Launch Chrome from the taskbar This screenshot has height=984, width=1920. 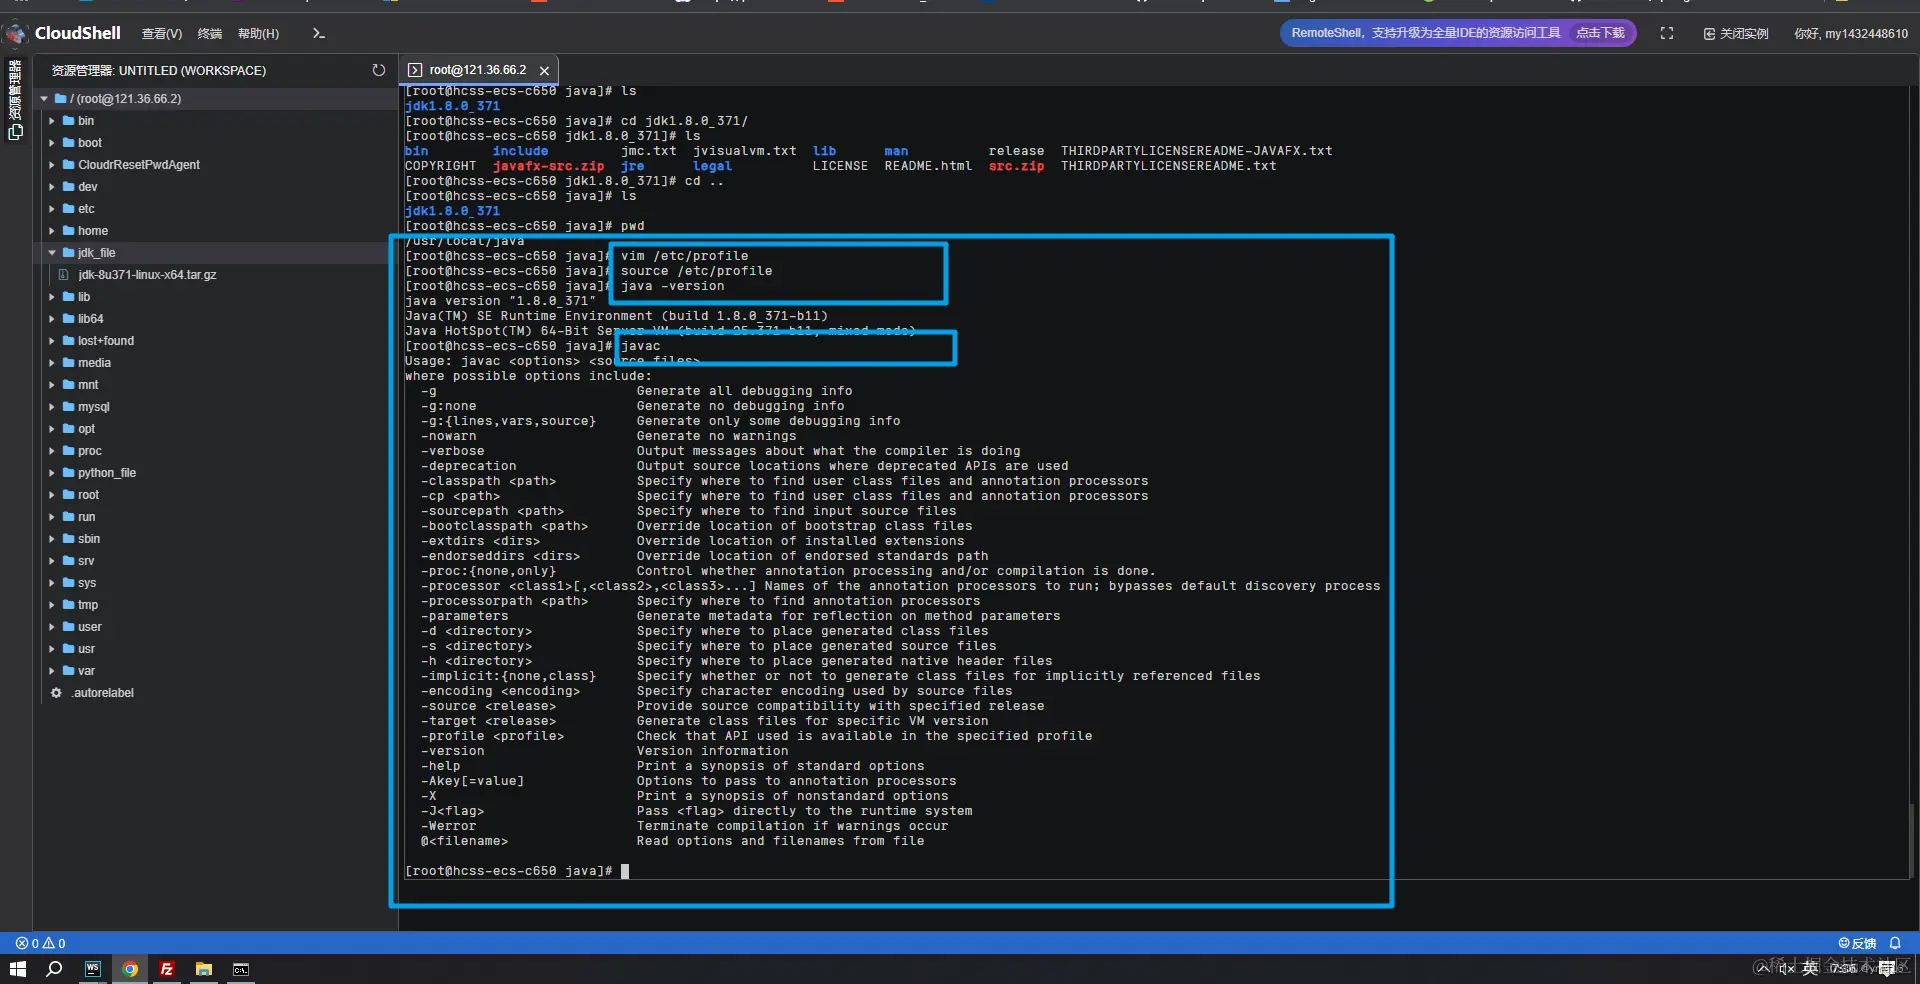point(129,969)
